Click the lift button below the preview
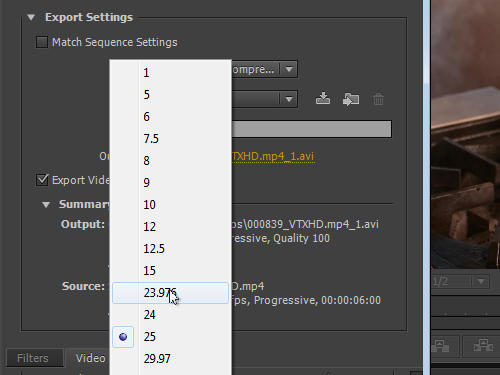The width and height of the screenshot is (500, 375). click(x=440, y=346)
